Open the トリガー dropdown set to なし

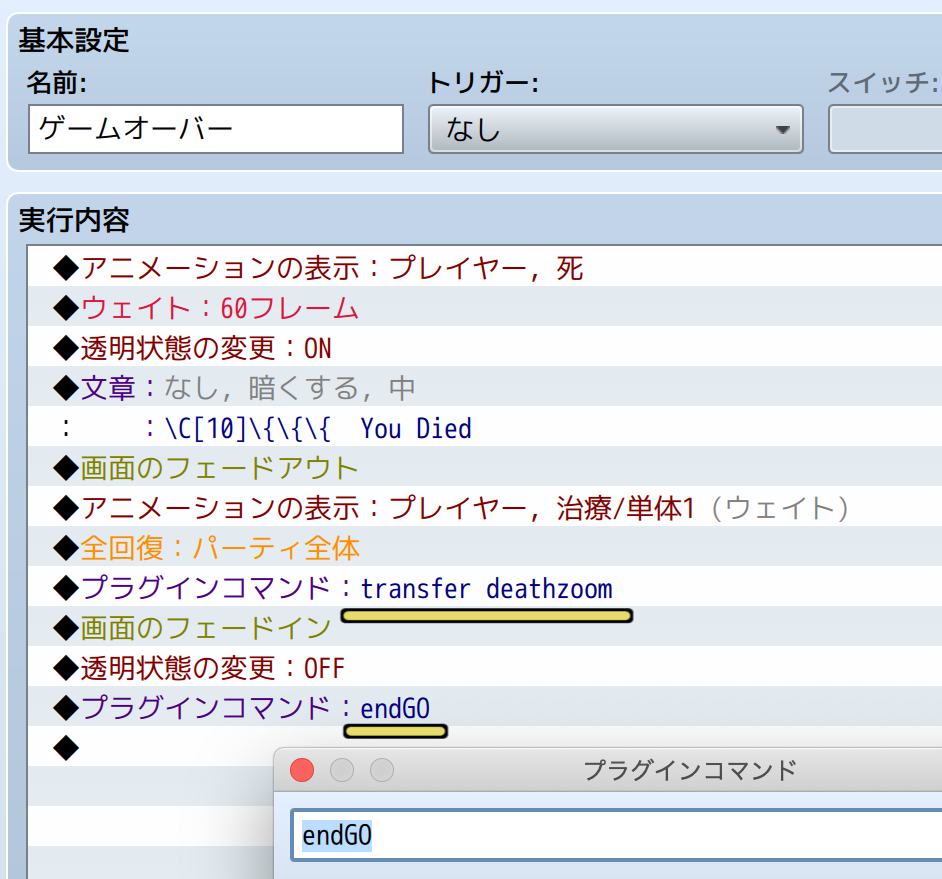615,129
